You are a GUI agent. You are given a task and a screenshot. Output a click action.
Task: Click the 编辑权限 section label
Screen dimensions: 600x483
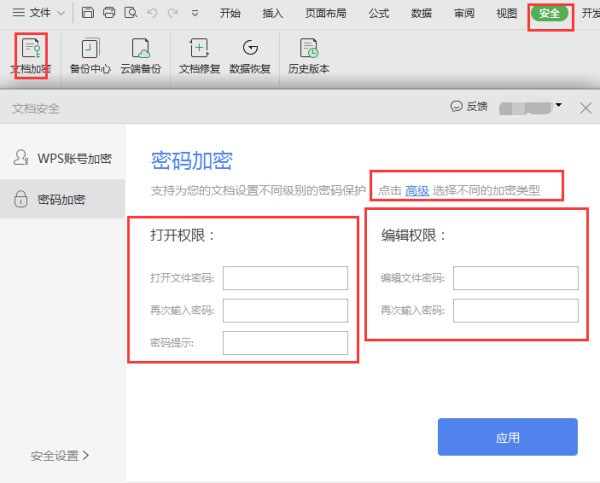[x=413, y=235]
